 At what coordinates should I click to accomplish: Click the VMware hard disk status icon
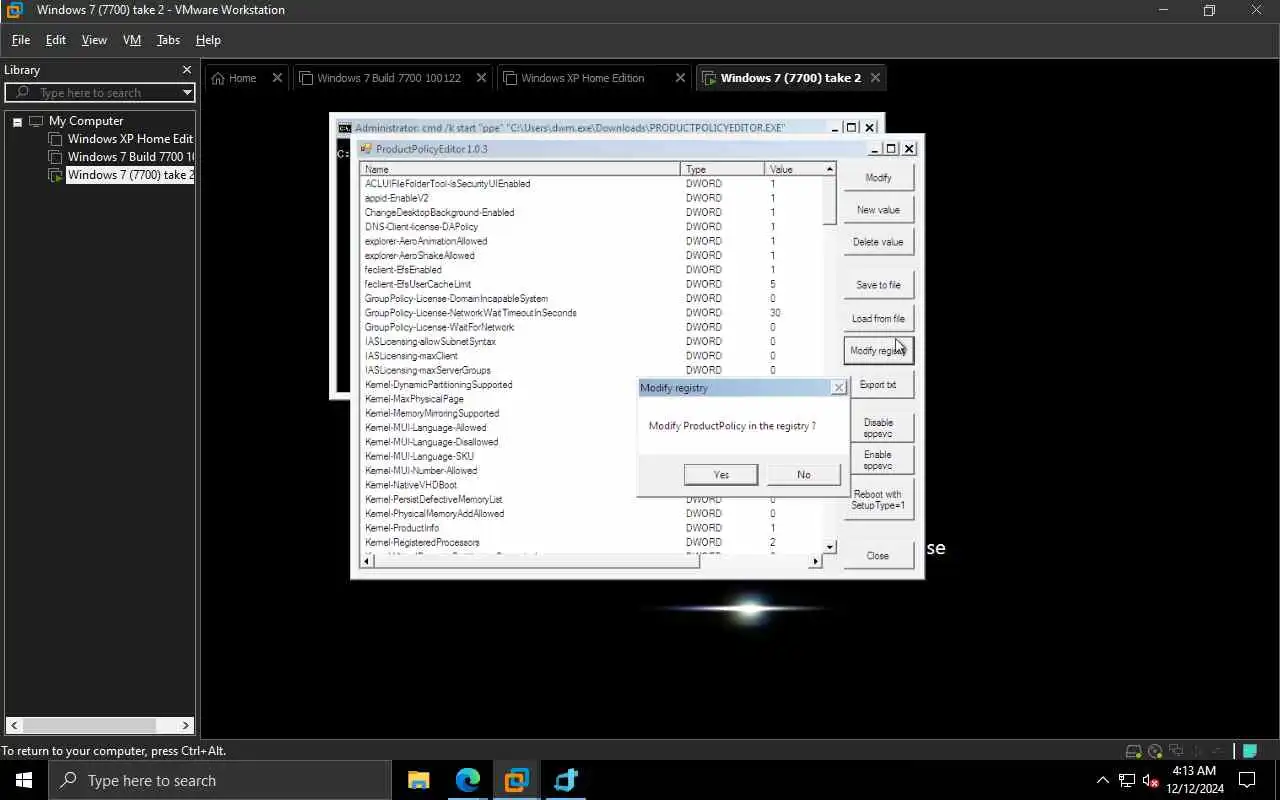click(1133, 751)
